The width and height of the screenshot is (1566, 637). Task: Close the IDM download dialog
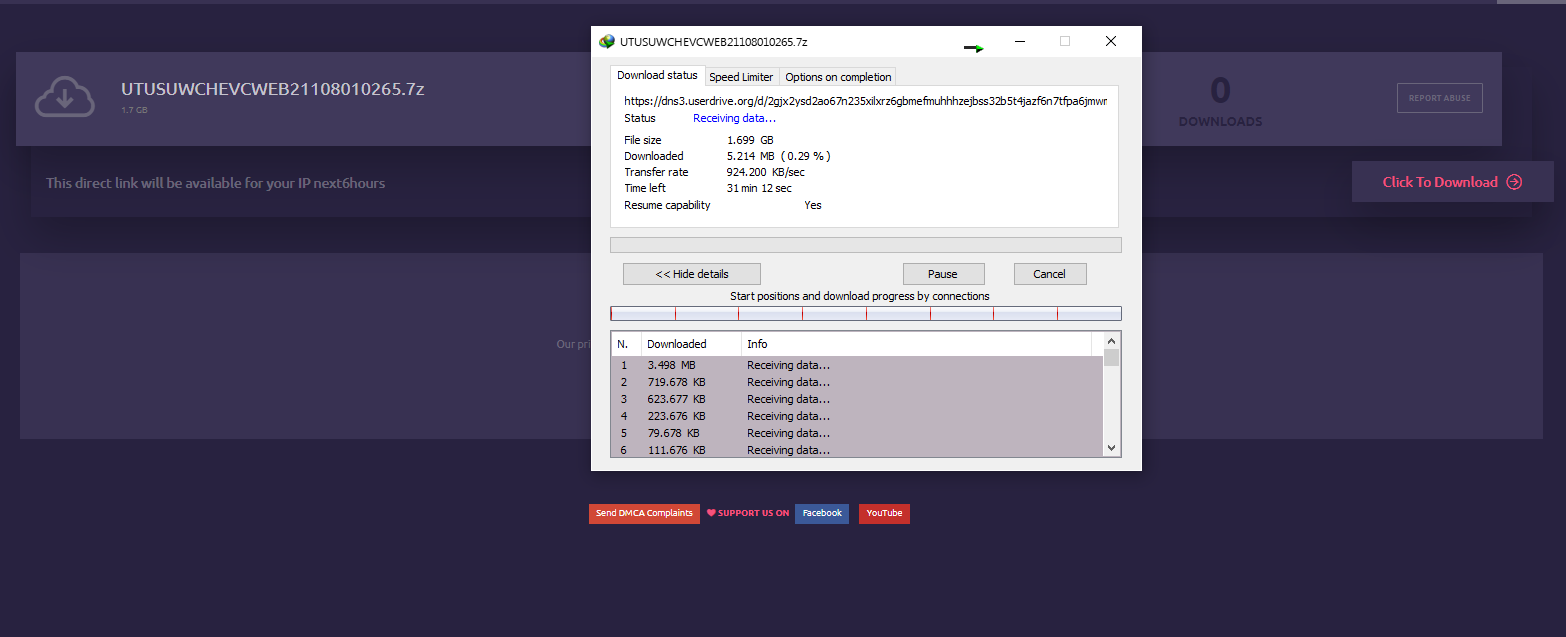pyautogui.click(x=1111, y=41)
